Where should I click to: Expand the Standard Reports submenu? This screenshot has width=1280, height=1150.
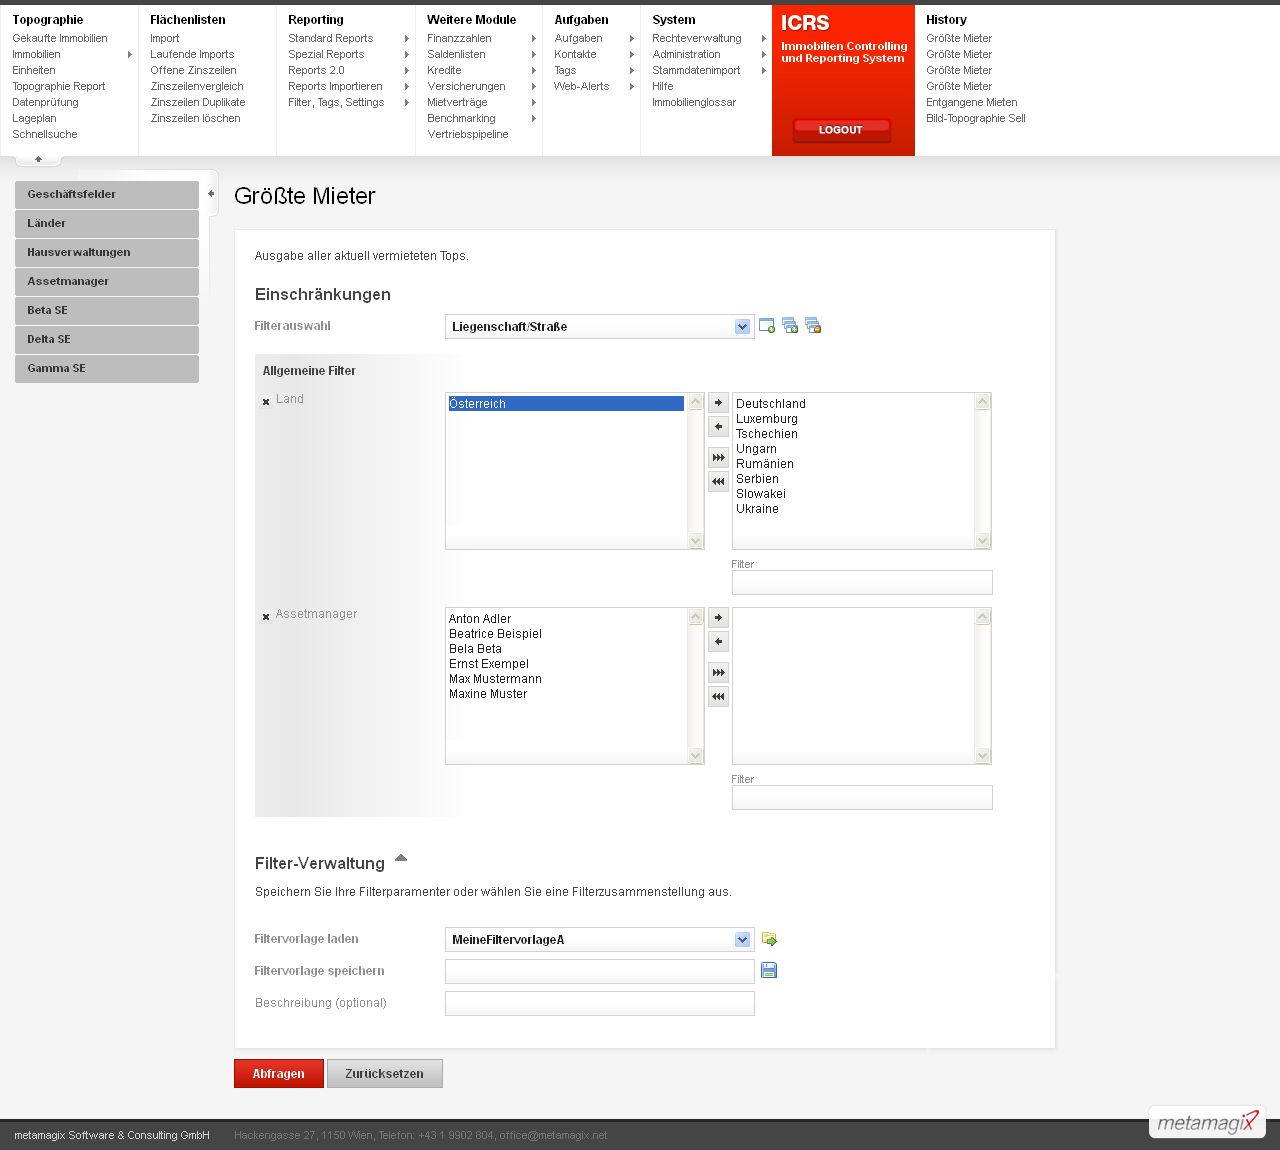[x=406, y=39]
